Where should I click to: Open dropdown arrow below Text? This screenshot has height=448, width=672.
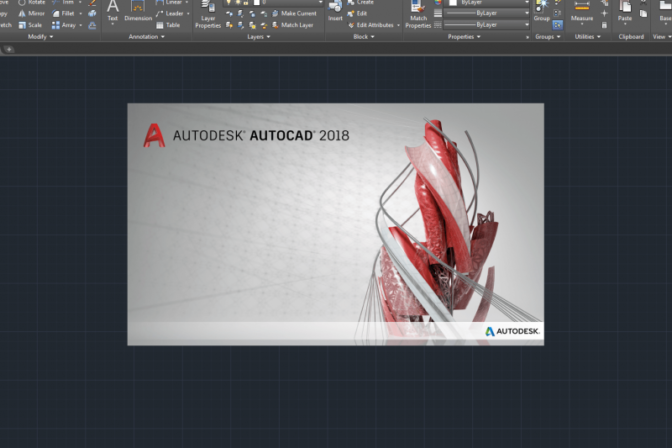[113, 24]
